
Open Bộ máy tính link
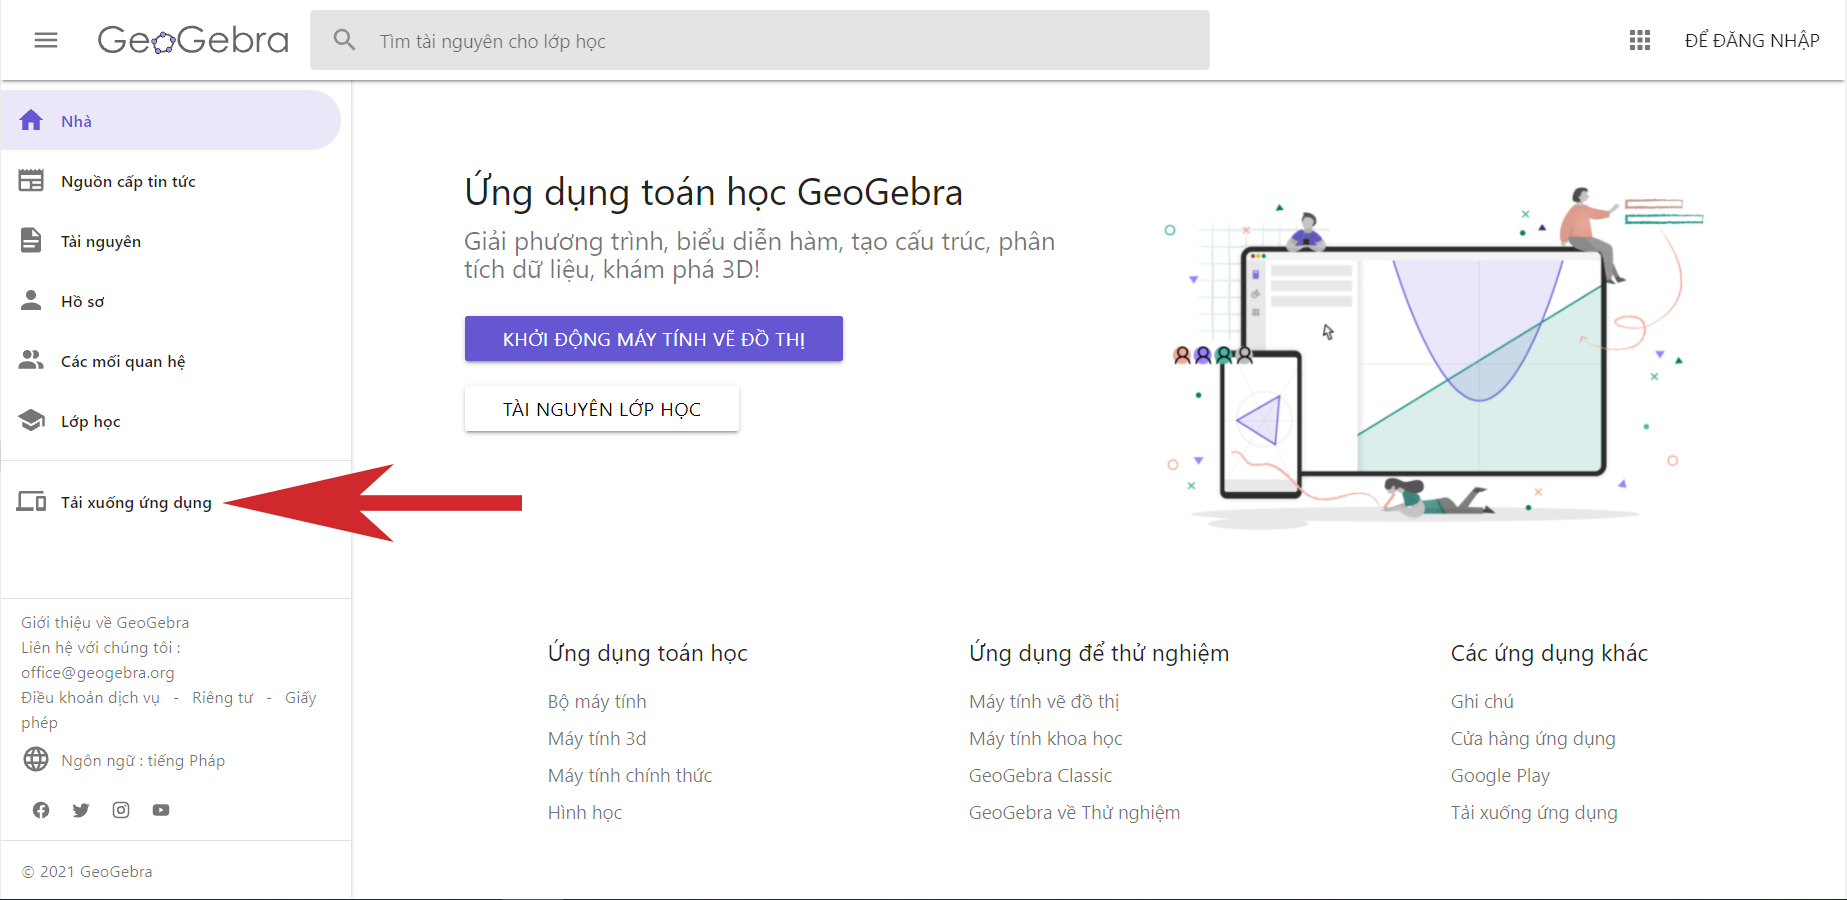[x=597, y=702]
